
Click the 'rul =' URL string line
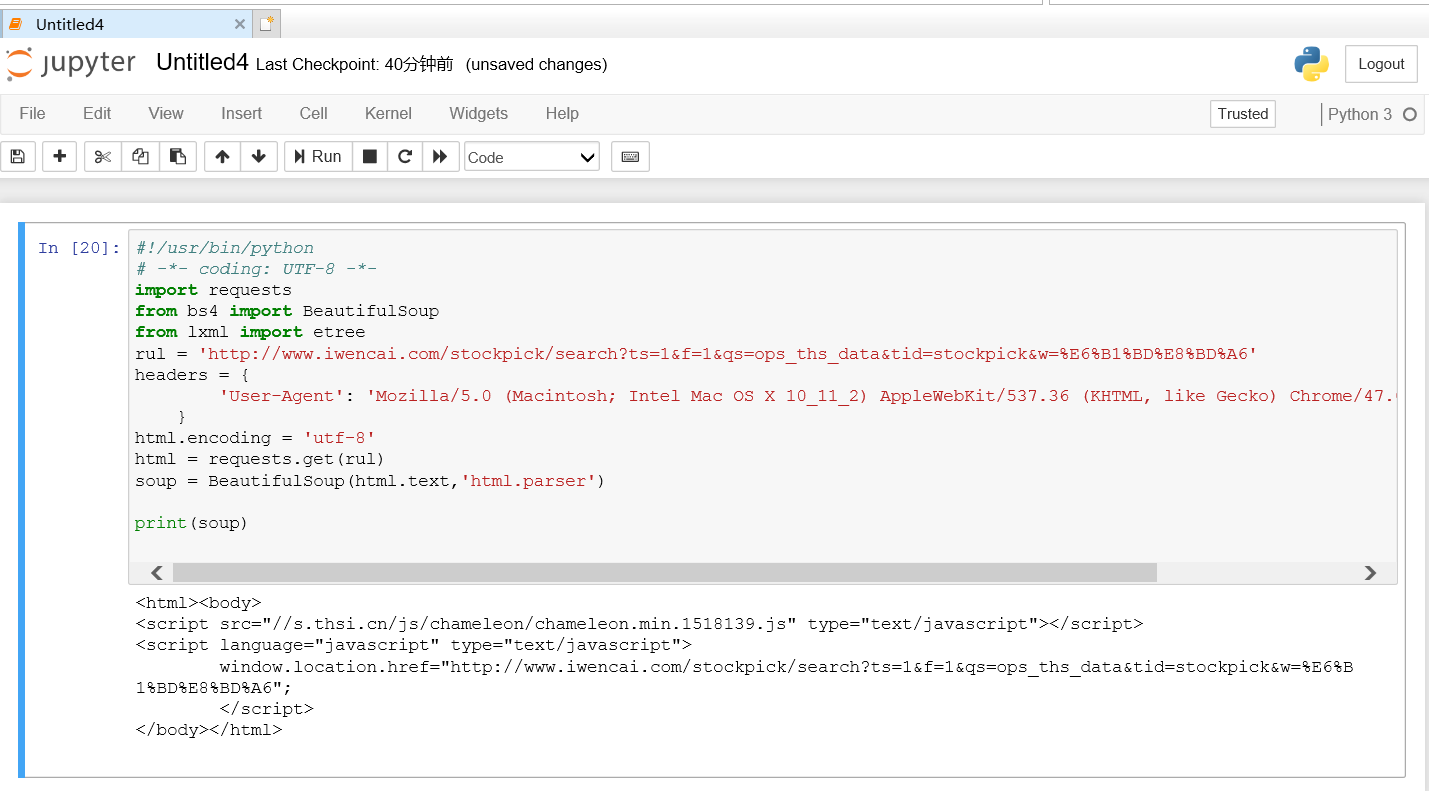click(696, 354)
